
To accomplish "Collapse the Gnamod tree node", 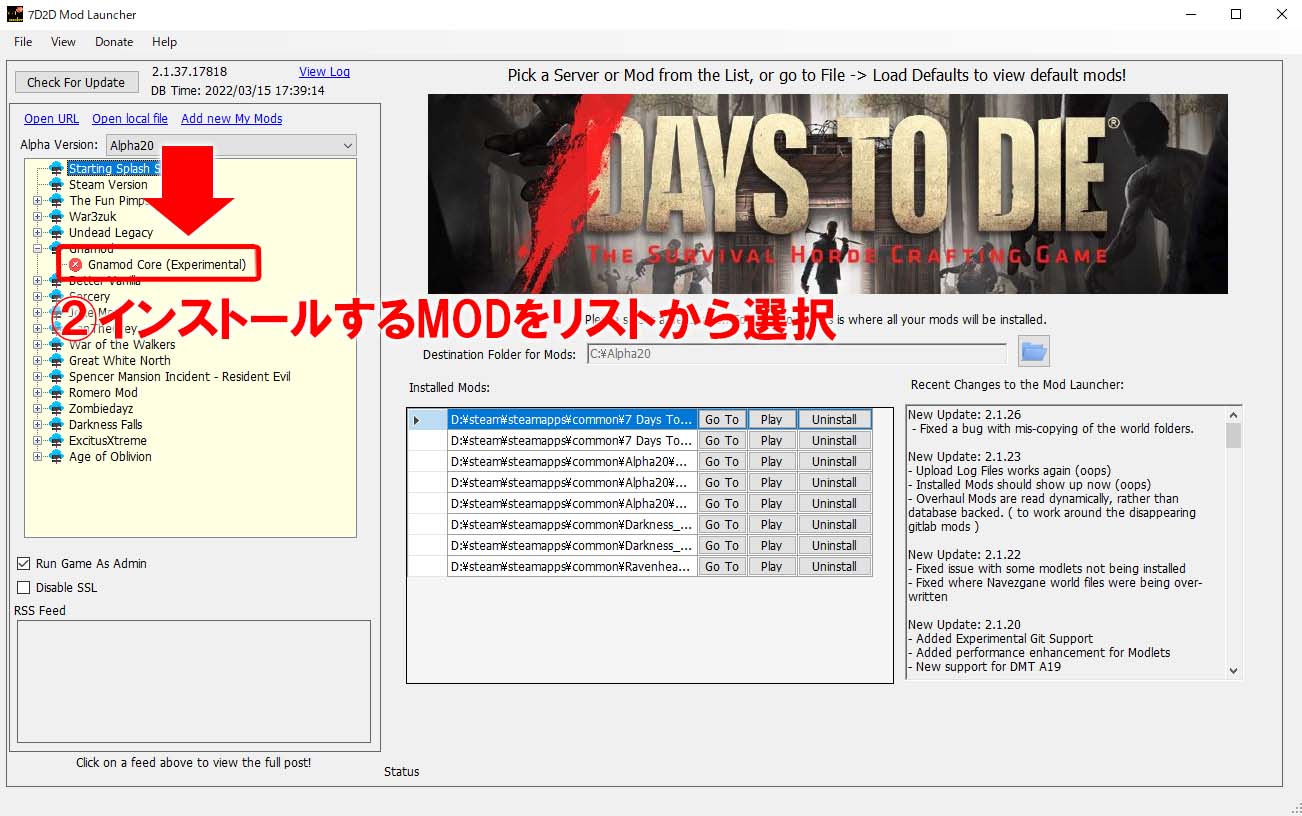I will (x=36, y=250).
